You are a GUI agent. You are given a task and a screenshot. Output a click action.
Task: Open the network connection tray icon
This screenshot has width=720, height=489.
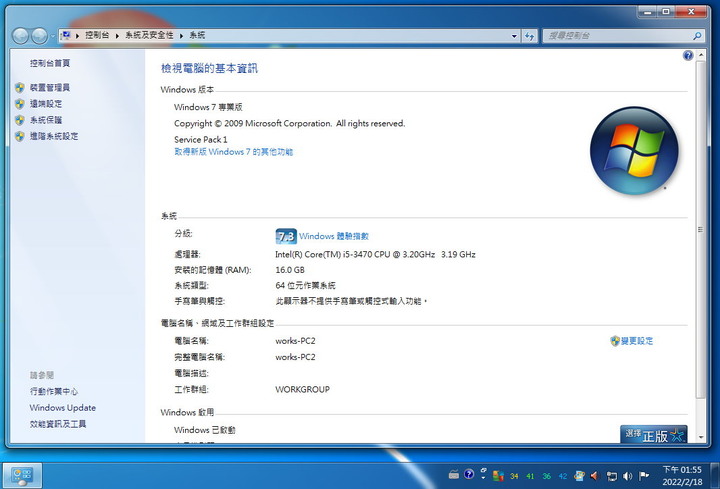[x=611, y=476]
